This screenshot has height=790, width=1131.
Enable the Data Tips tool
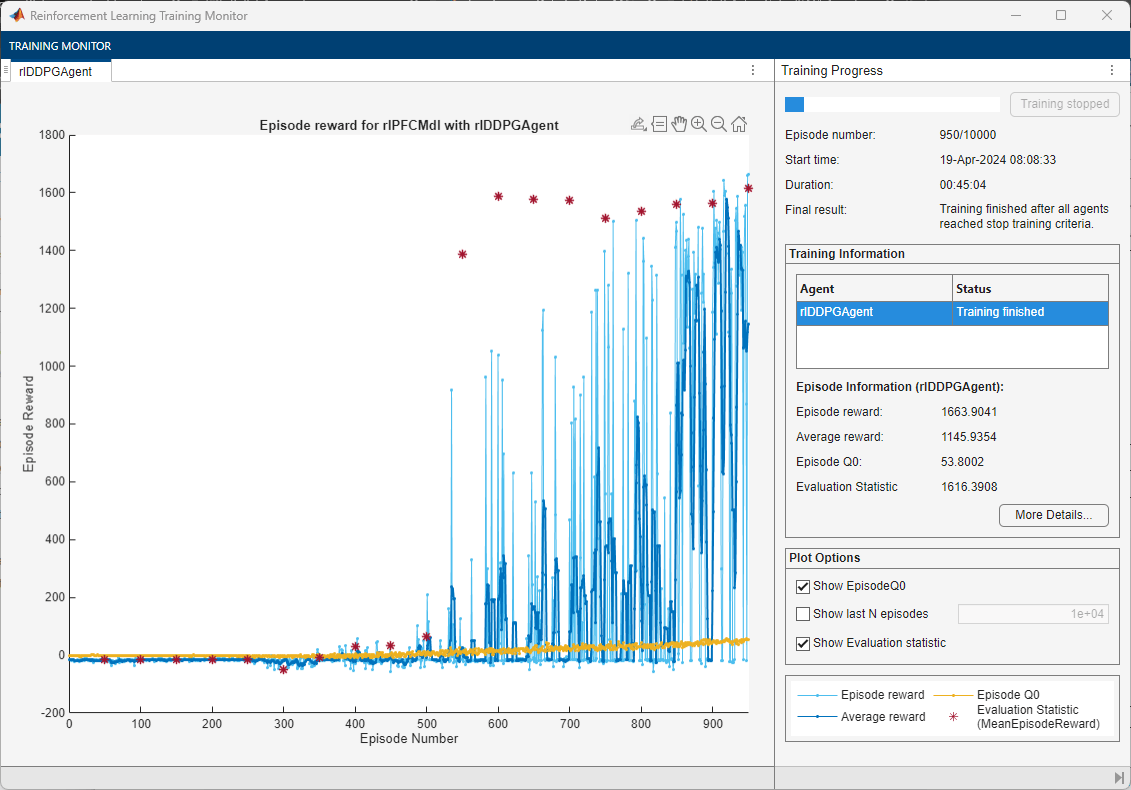(659, 124)
